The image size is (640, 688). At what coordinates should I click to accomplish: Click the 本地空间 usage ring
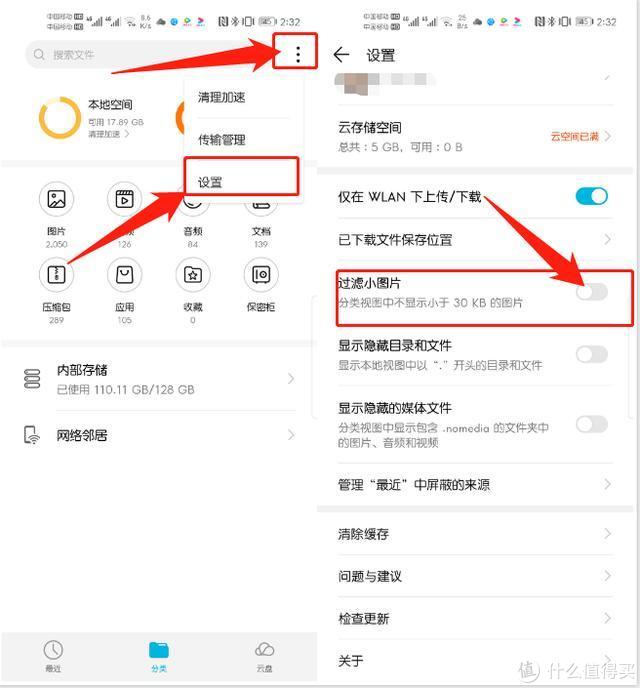pyautogui.click(x=60, y=118)
